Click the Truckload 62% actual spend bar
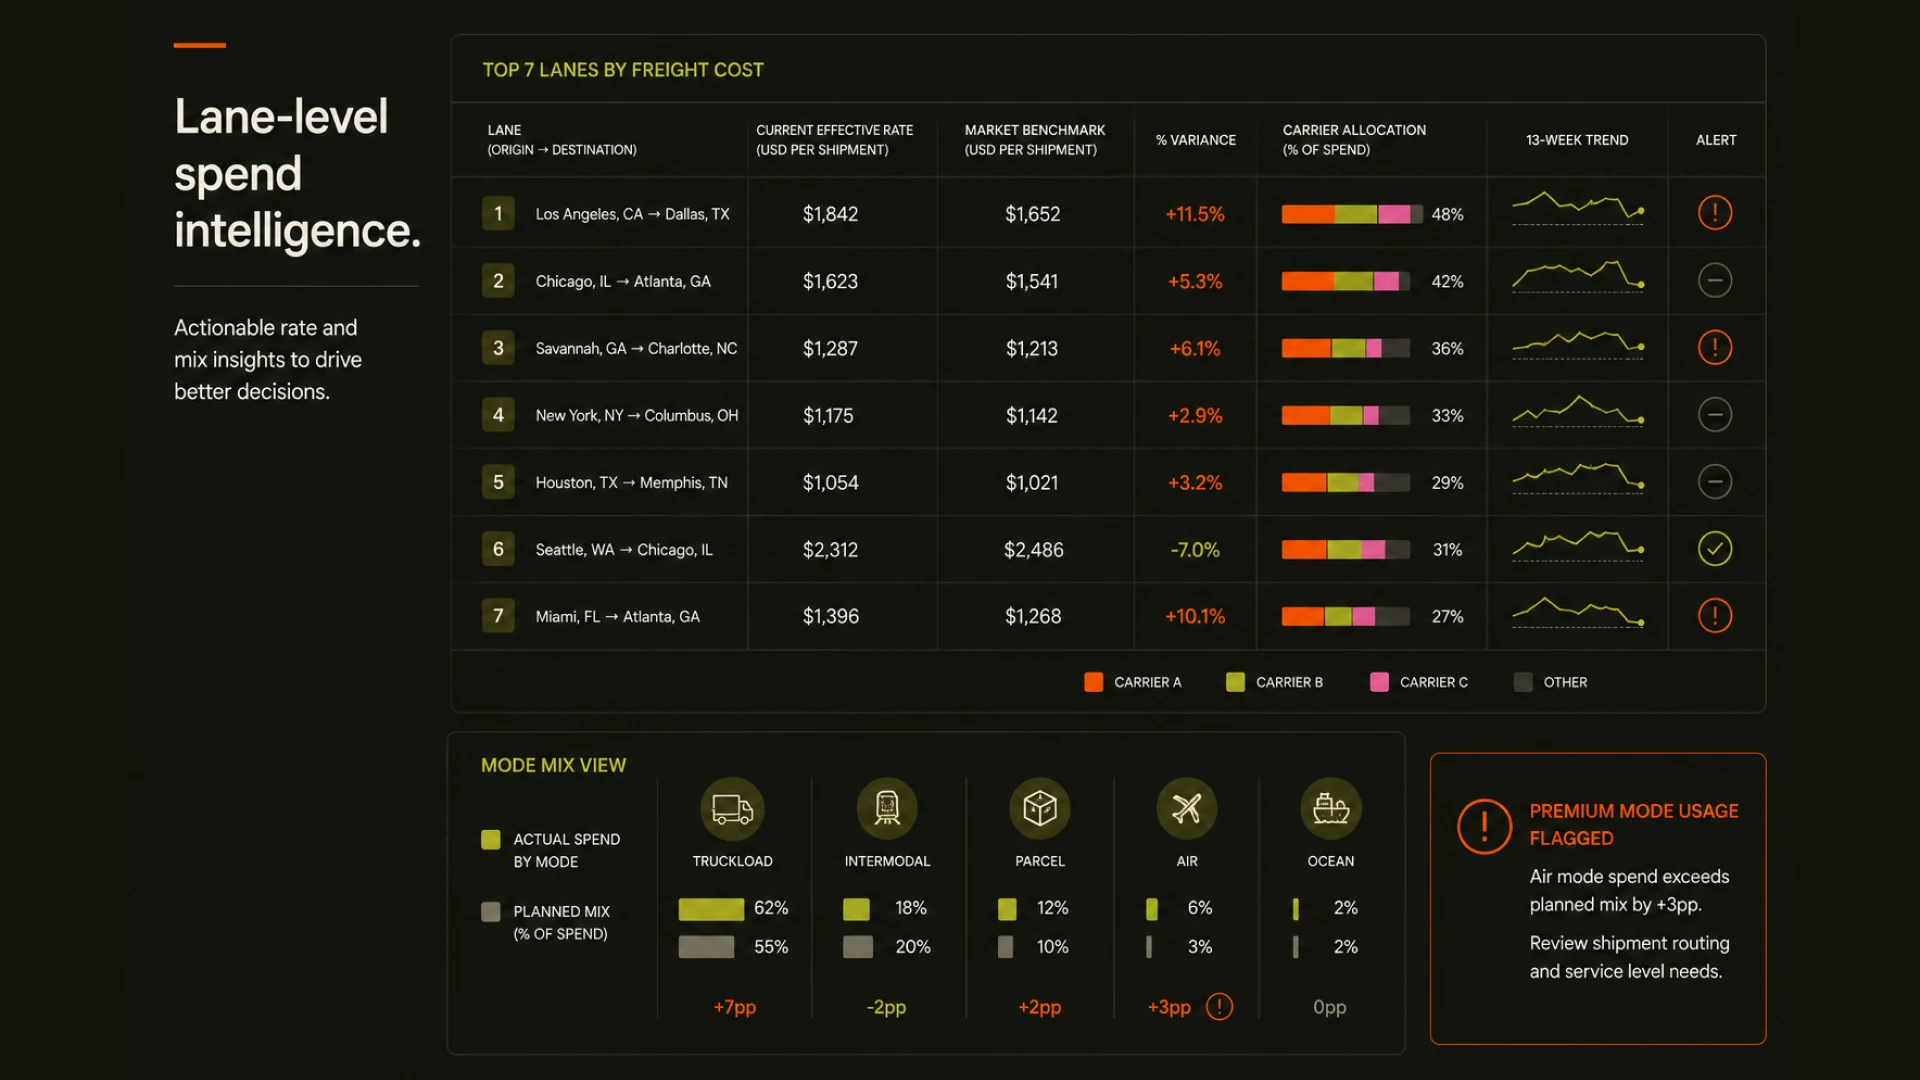This screenshot has width=1920, height=1080. click(x=711, y=908)
